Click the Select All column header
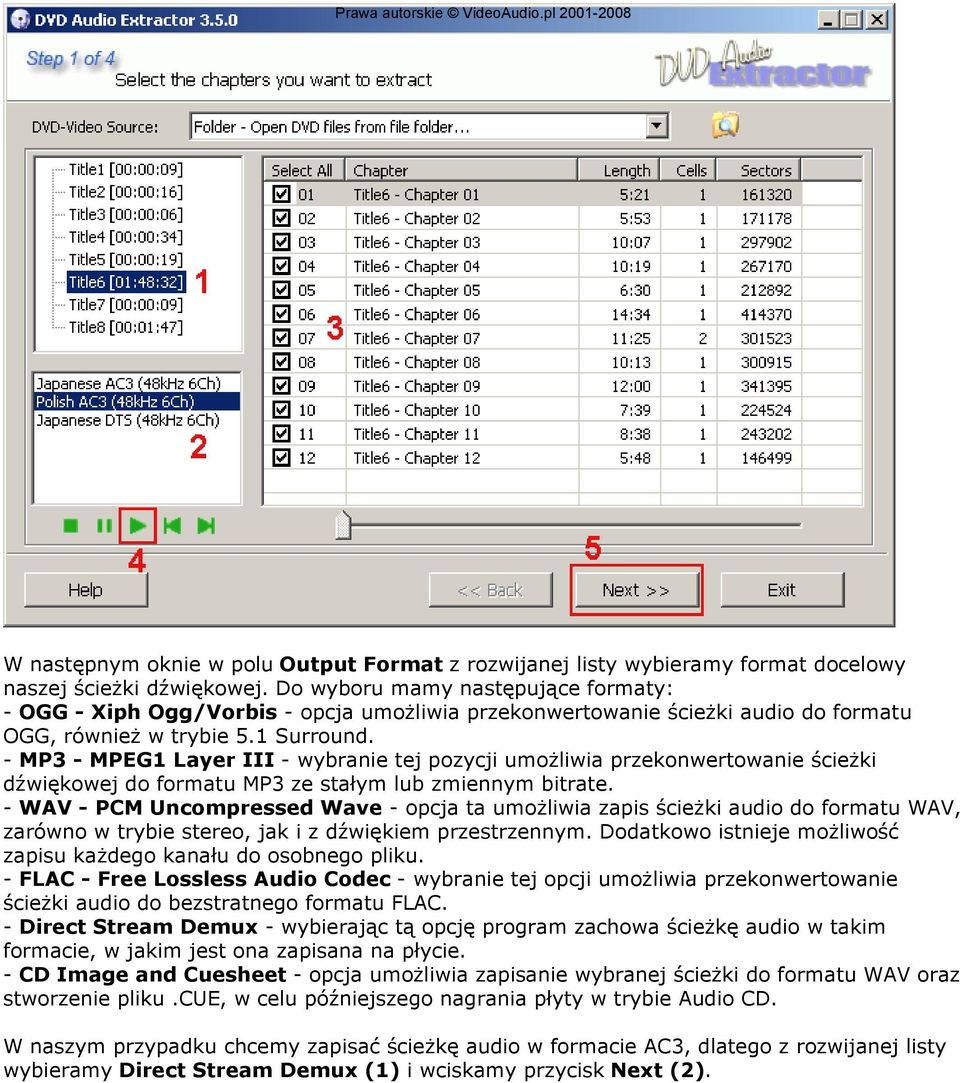Image resolution: width=960 pixels, height=1083 pixels. [304, 171]
